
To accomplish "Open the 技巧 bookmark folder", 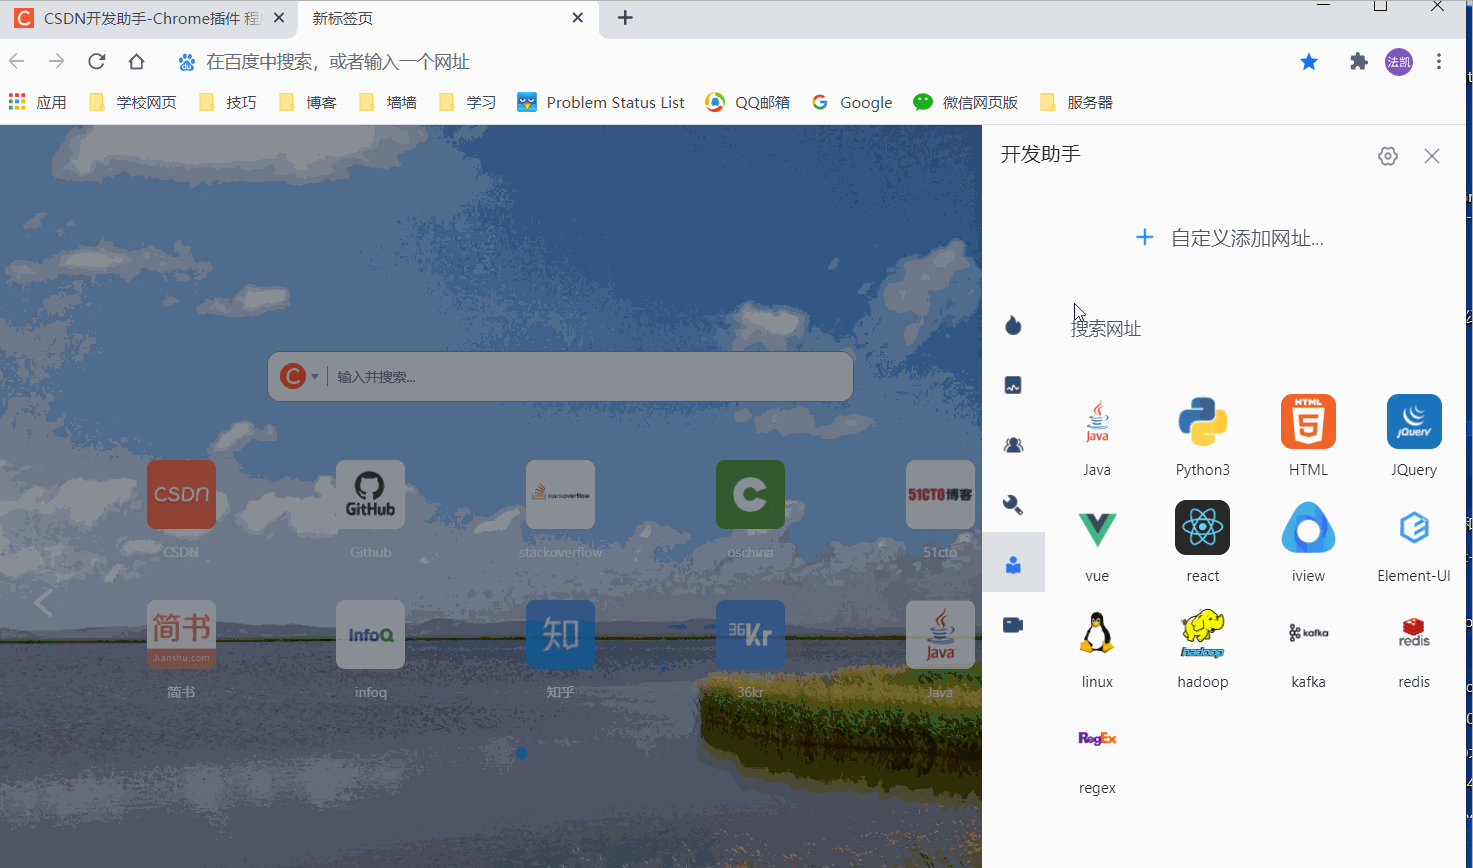I will point(228,102).
